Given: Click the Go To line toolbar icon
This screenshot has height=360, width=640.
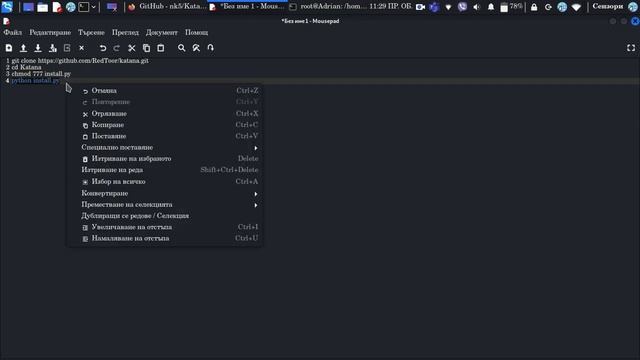Looking at the screenshot, I should tap(211, 48).
